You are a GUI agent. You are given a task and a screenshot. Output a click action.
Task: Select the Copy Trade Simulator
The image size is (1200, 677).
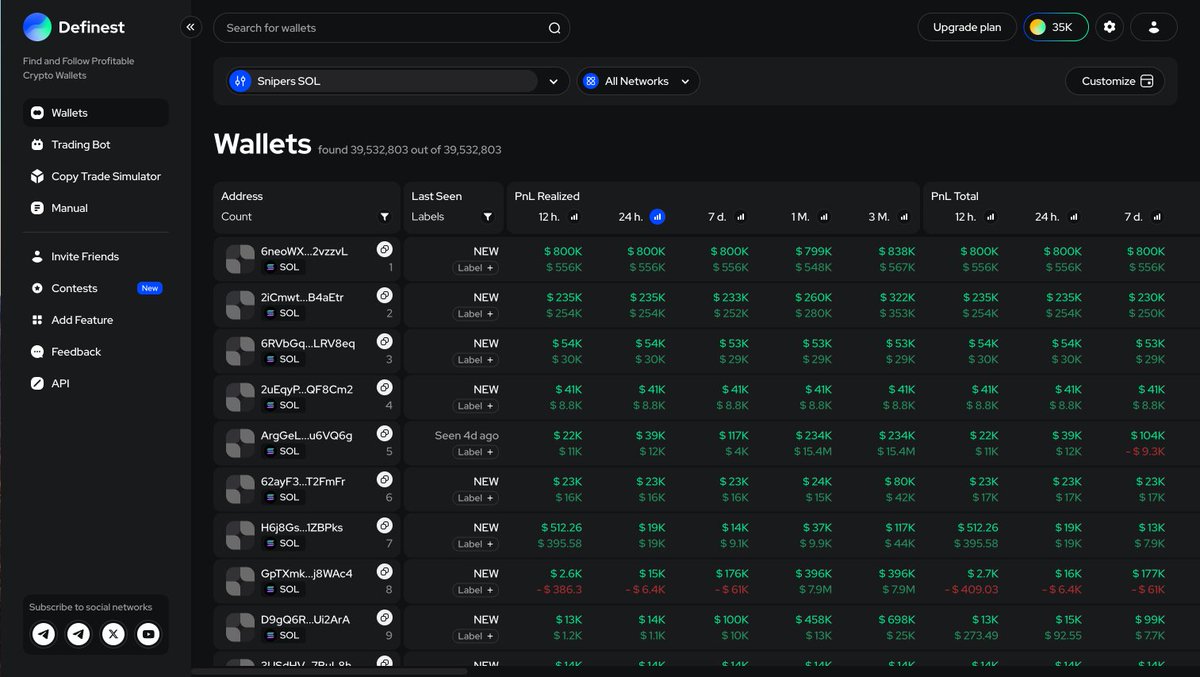(x=105, y=176)
